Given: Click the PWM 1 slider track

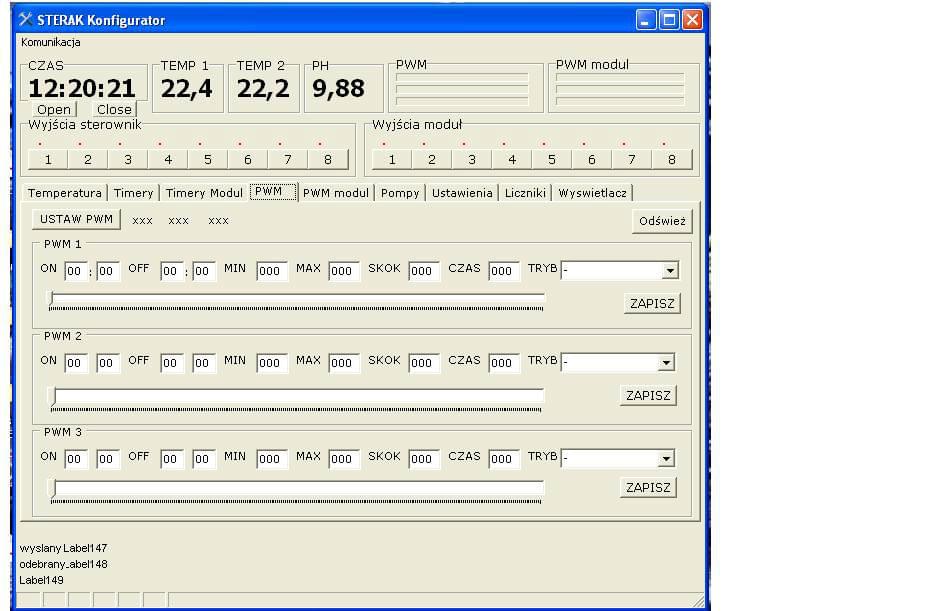Looking at the screenshot, I should 297,300.
